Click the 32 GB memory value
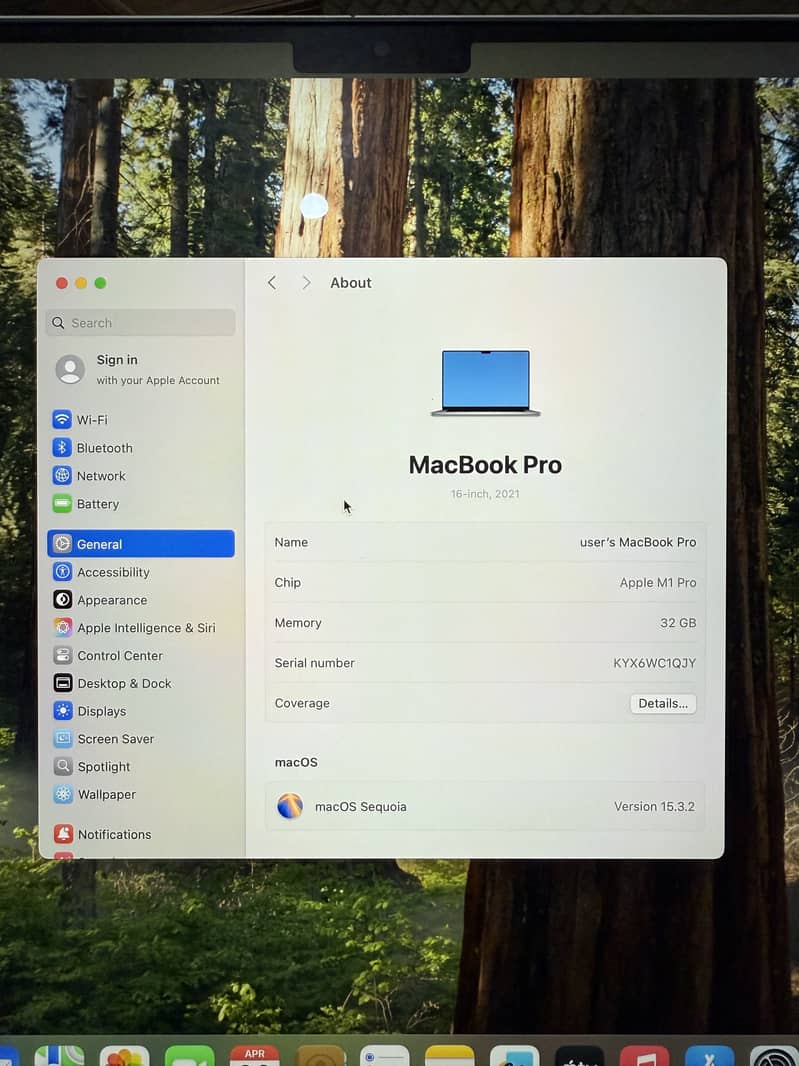The image size is (799, 1066). pos(678,623)
